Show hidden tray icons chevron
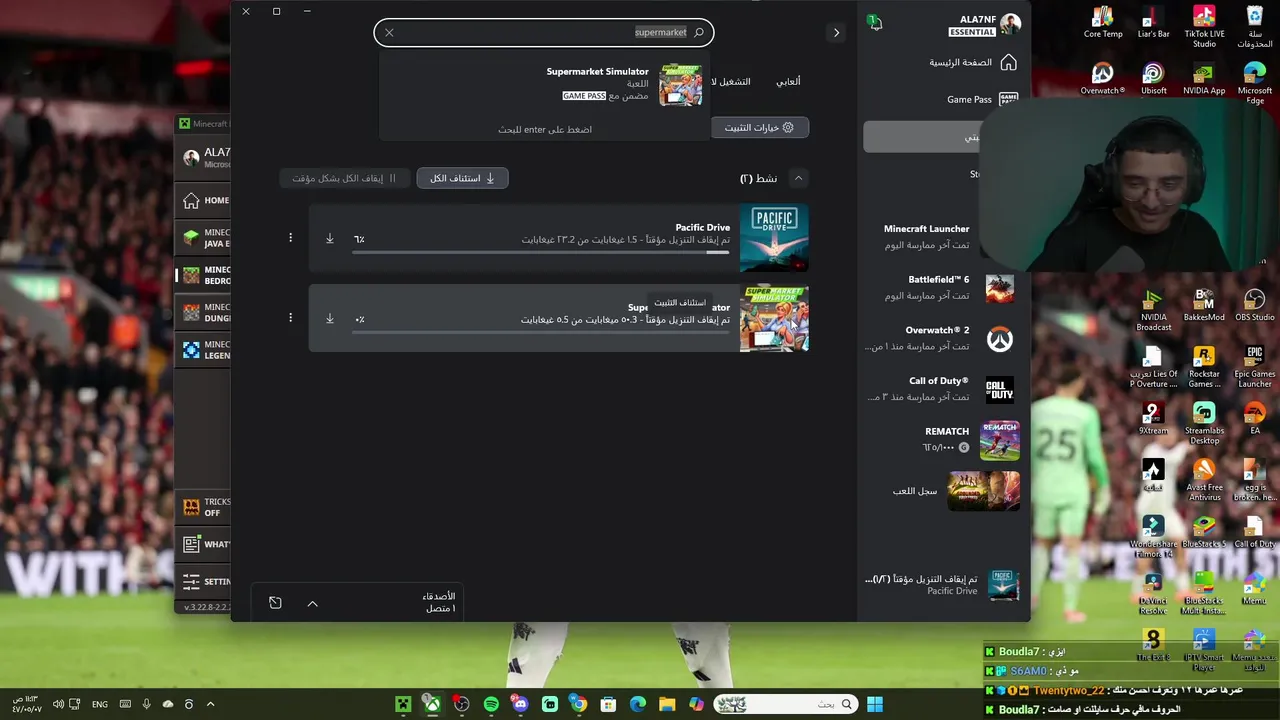The width and height of the screenshot is (1280, 720). [210, 704]
